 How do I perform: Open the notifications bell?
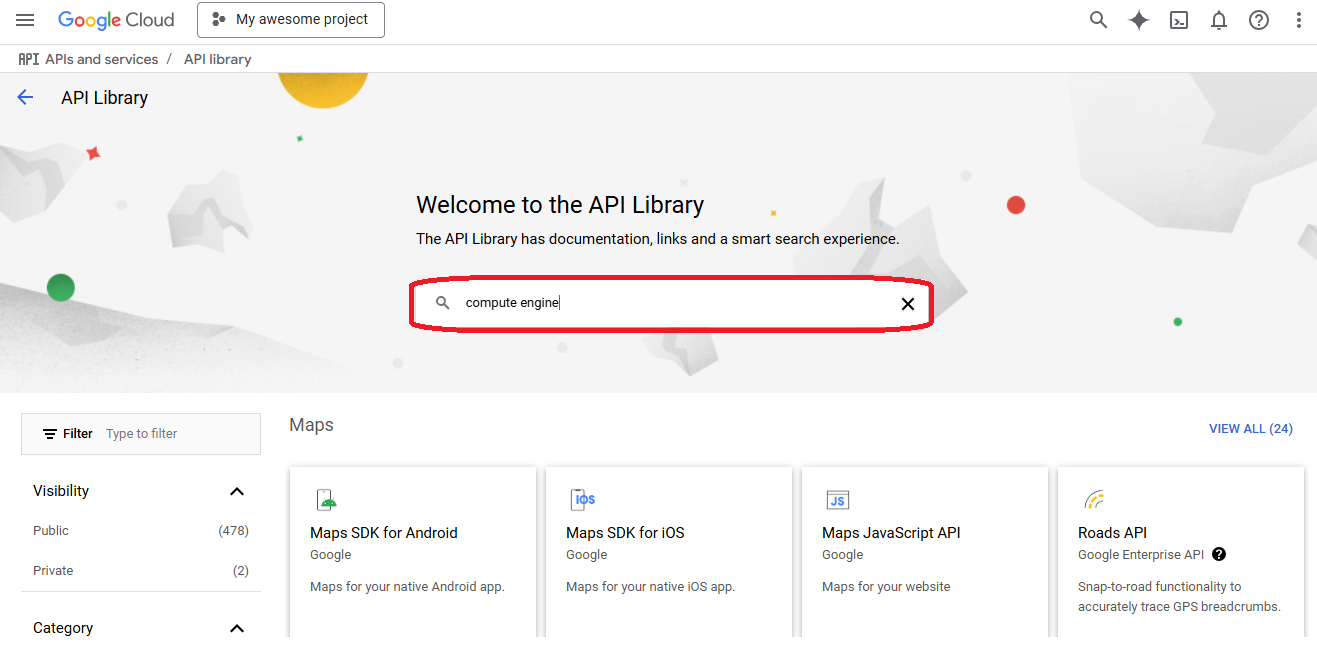click(x=1219, y=20)
